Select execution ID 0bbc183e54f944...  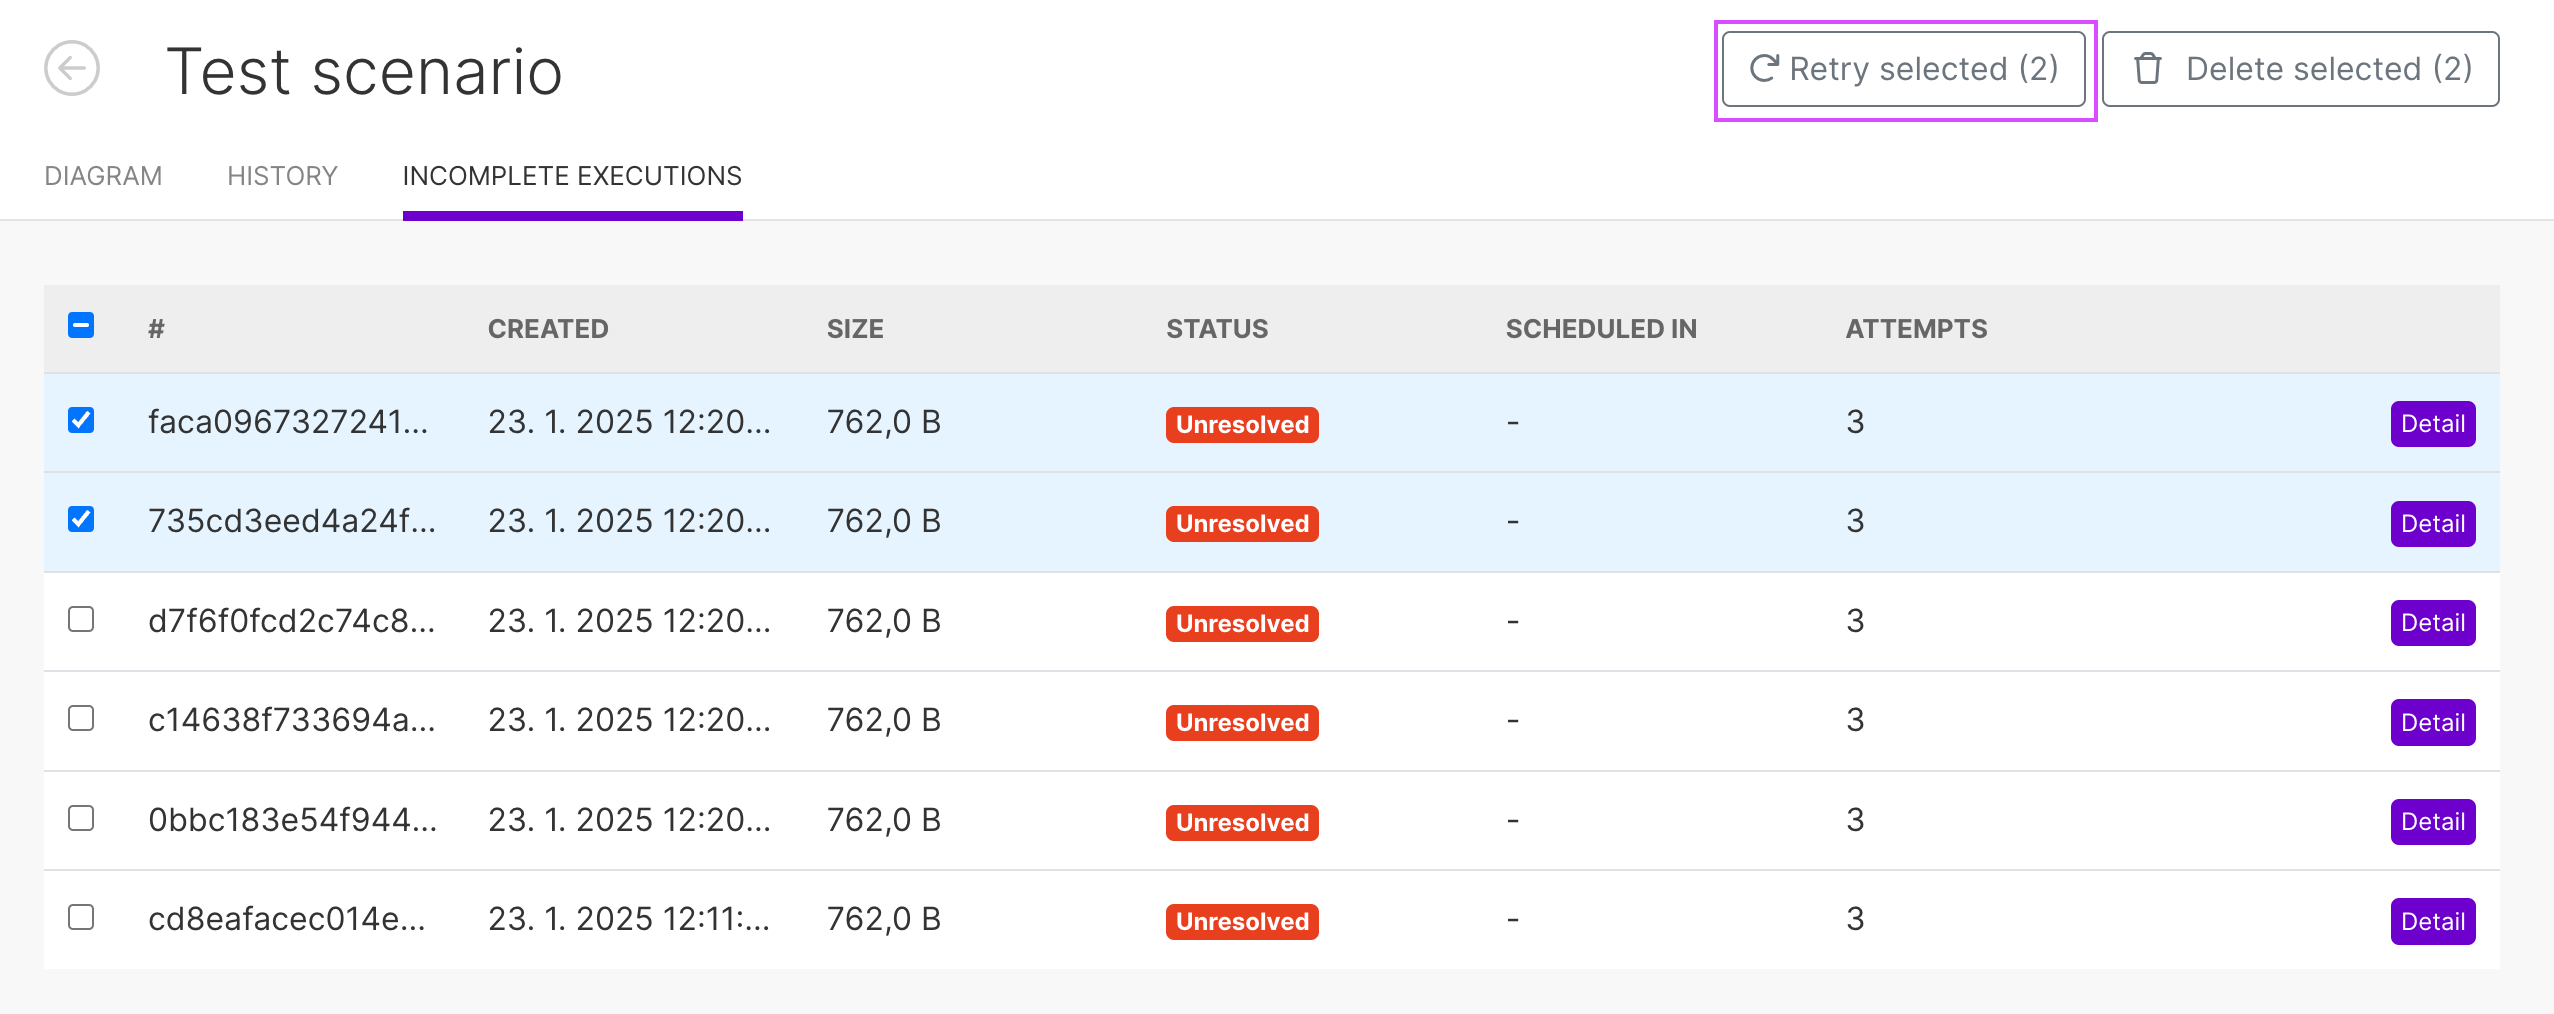point(293,820)
